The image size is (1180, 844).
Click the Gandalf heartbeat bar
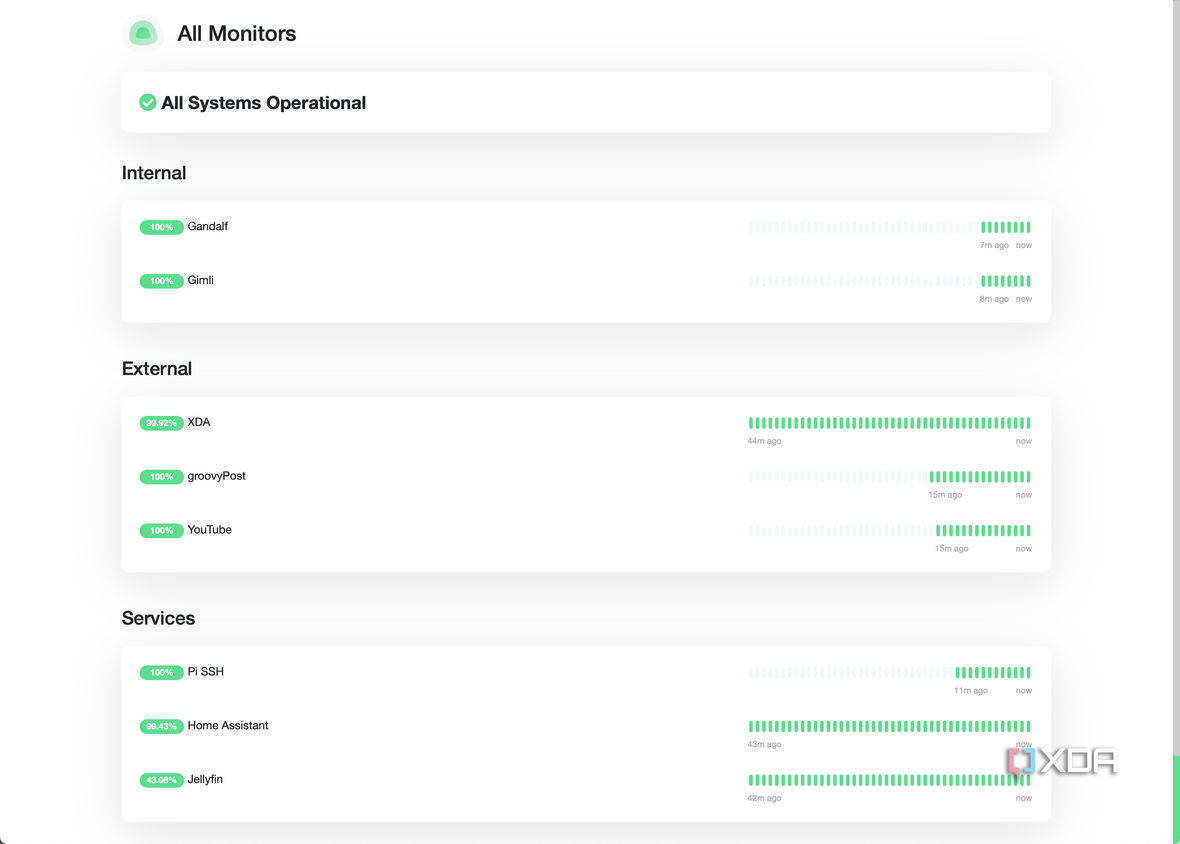coord(890,227)
